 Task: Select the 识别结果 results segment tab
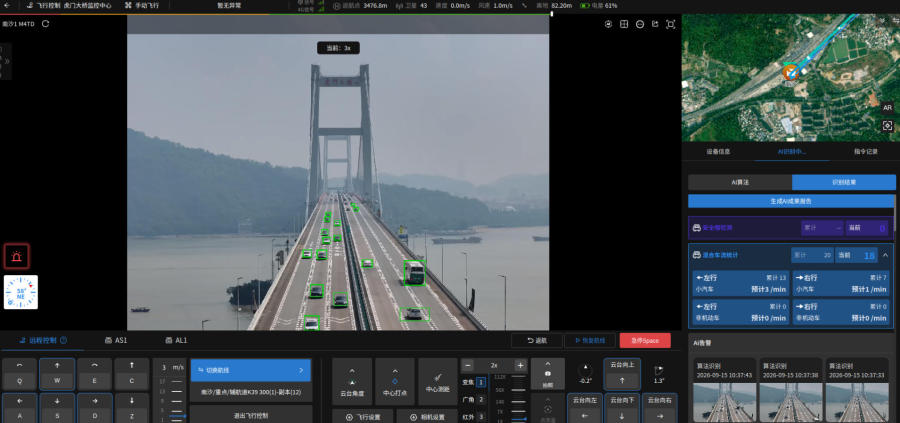pyautogui.click(x=844, y=182)
